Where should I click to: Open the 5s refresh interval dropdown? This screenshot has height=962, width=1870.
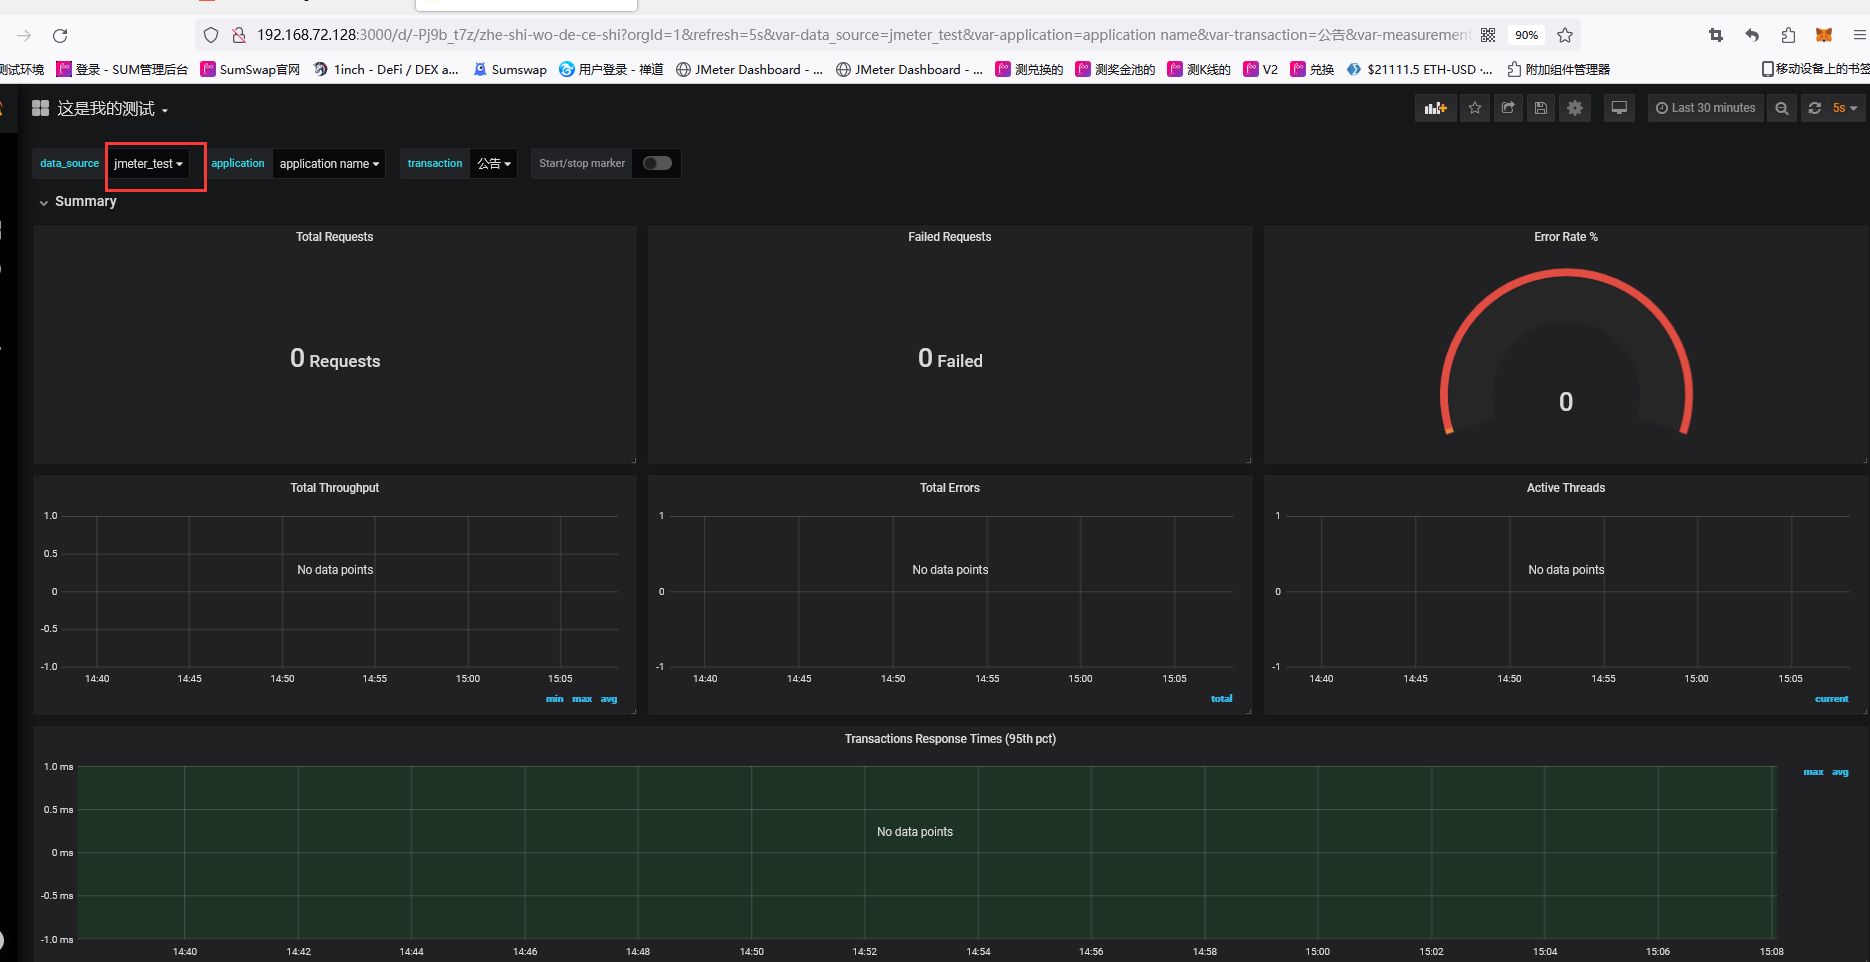1845,108
